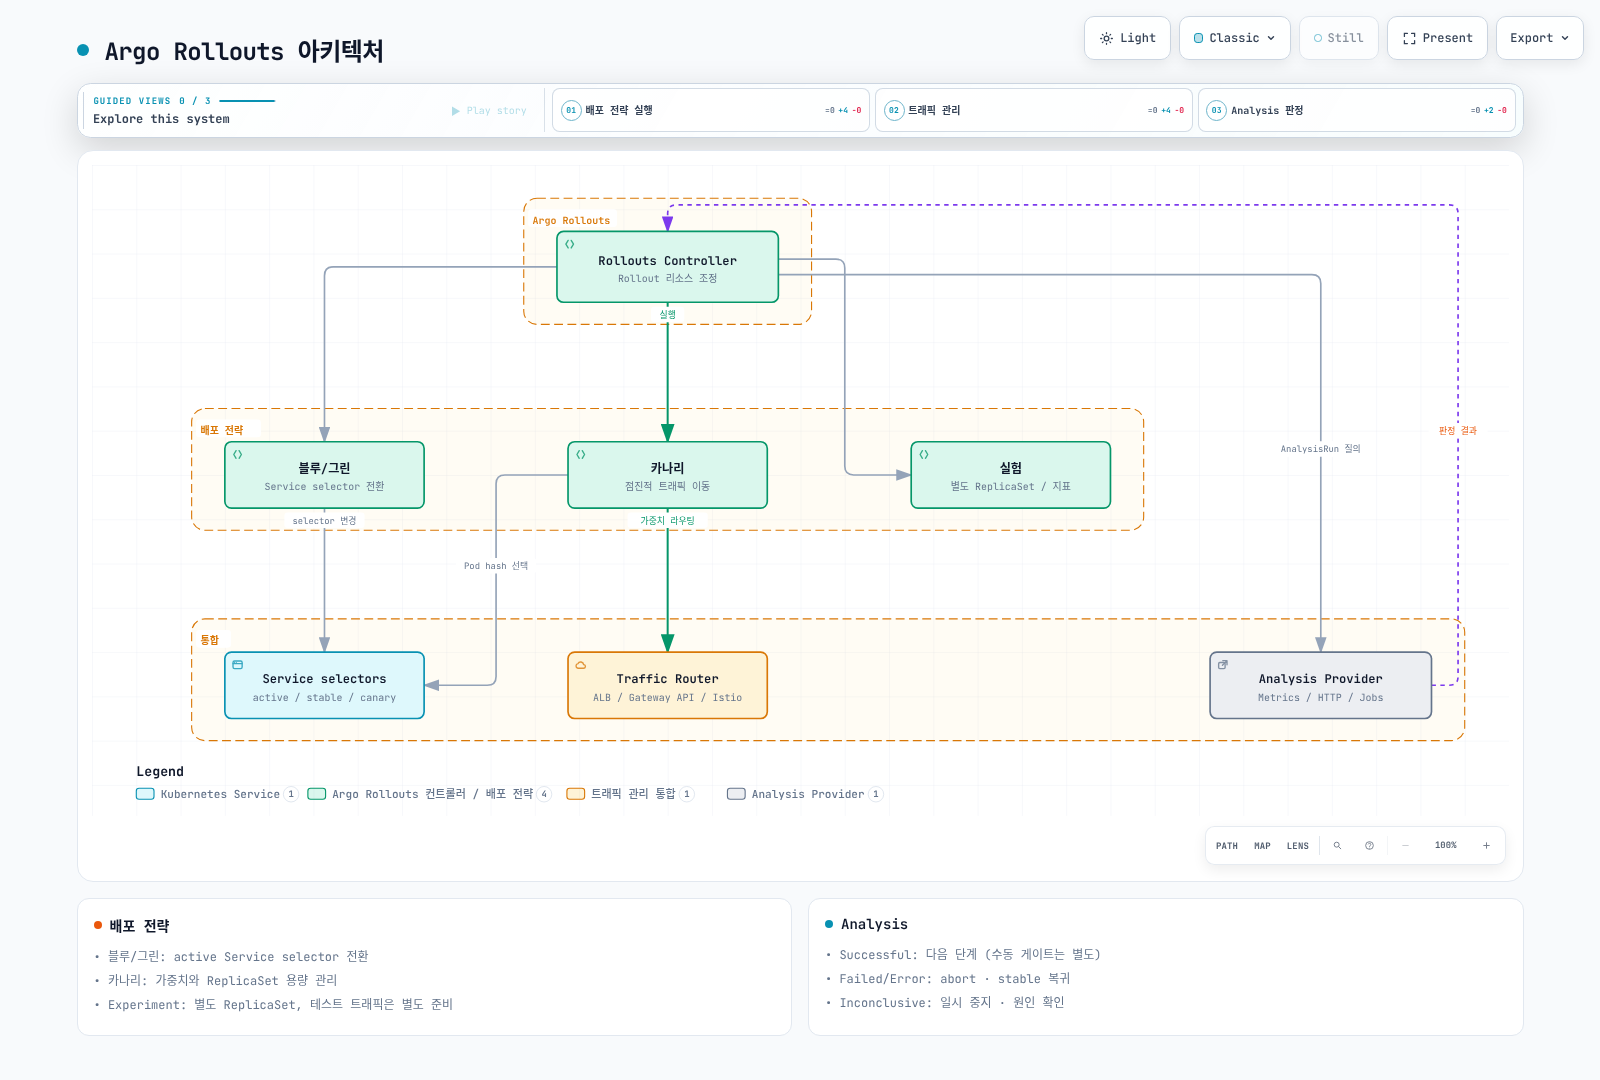Click the search magnifier icon in zoom toolbar
Viewport: 1600px width, 1080px height.
(1337, 846)
